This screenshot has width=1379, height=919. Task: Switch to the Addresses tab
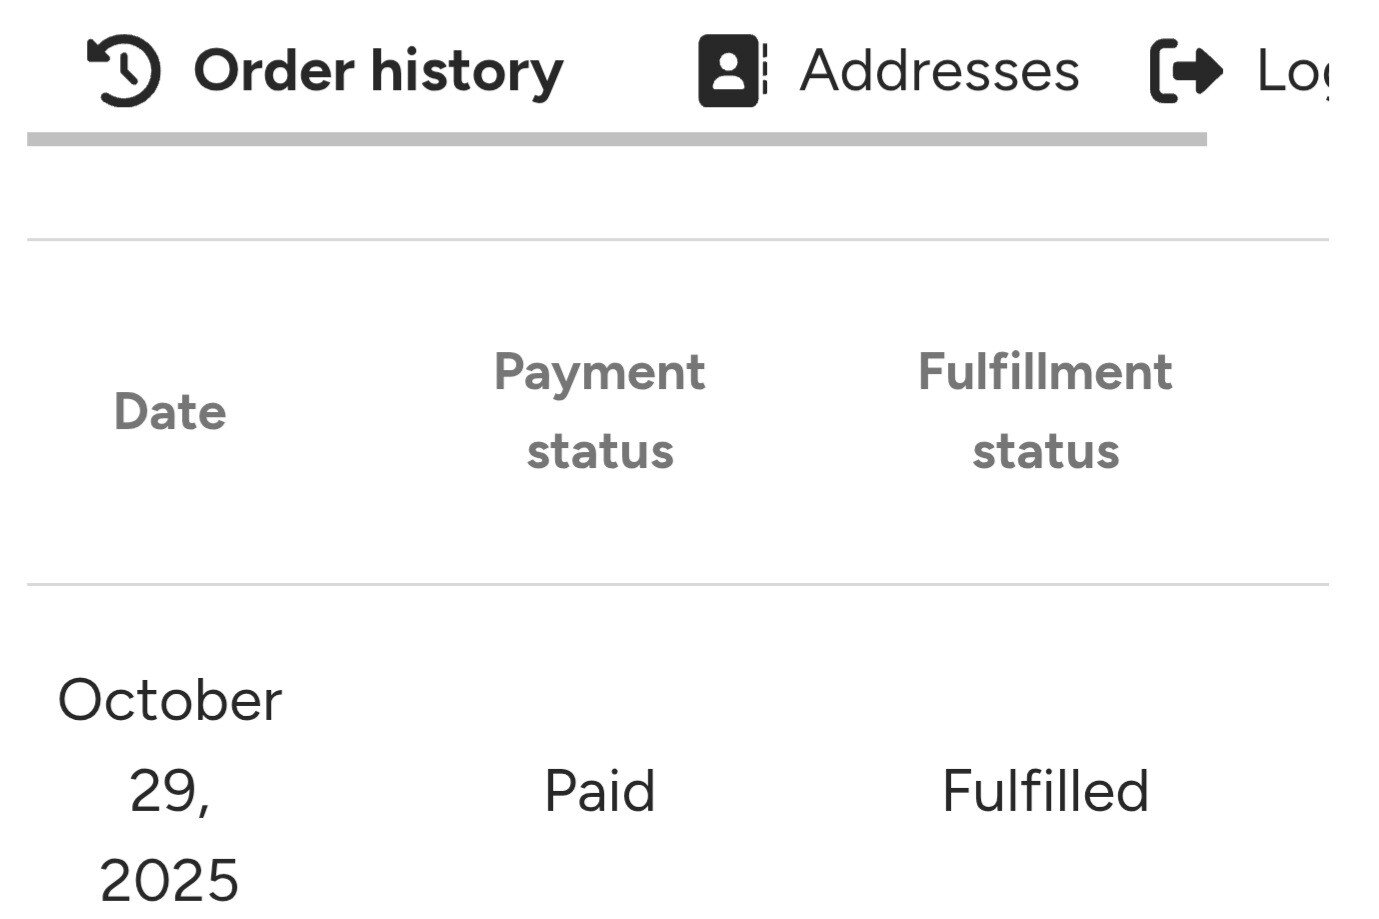tap(938, 71)
